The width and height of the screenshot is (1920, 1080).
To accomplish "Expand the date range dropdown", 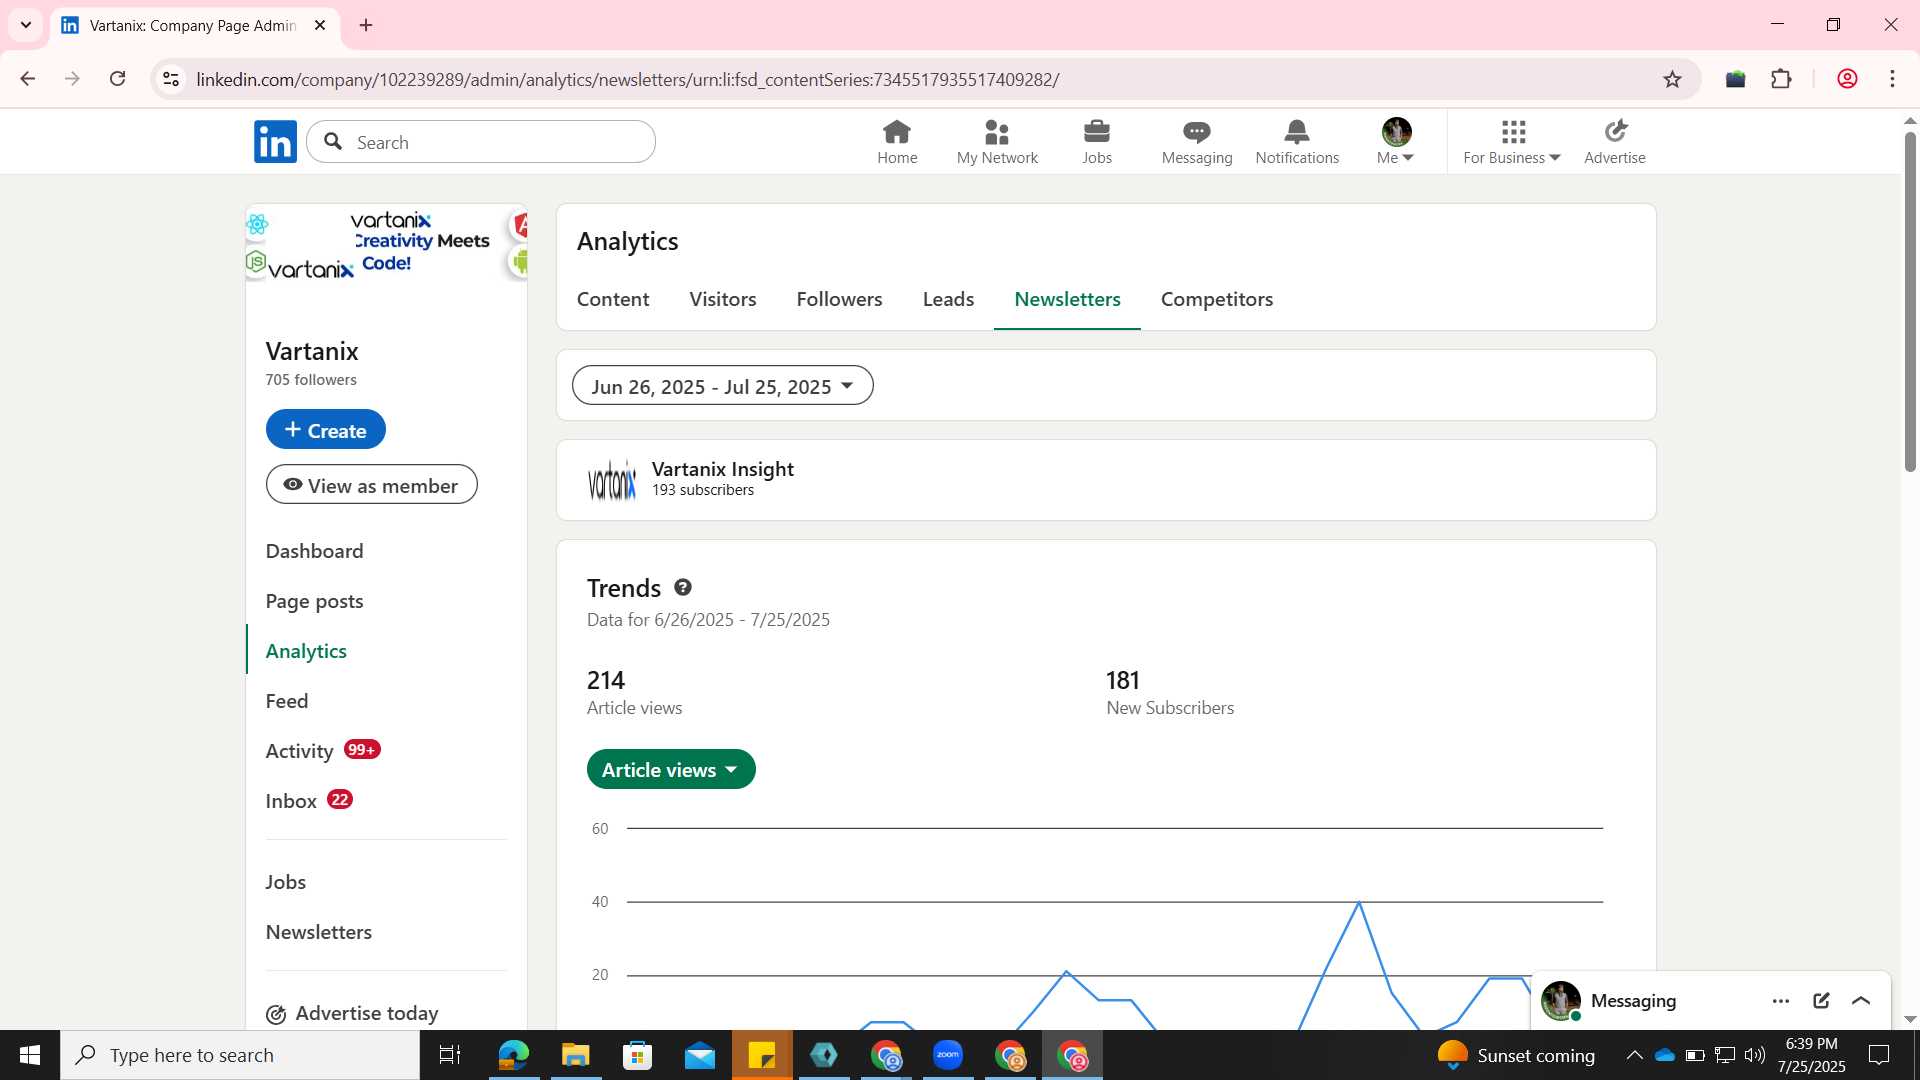I will (x=722, y=386).
